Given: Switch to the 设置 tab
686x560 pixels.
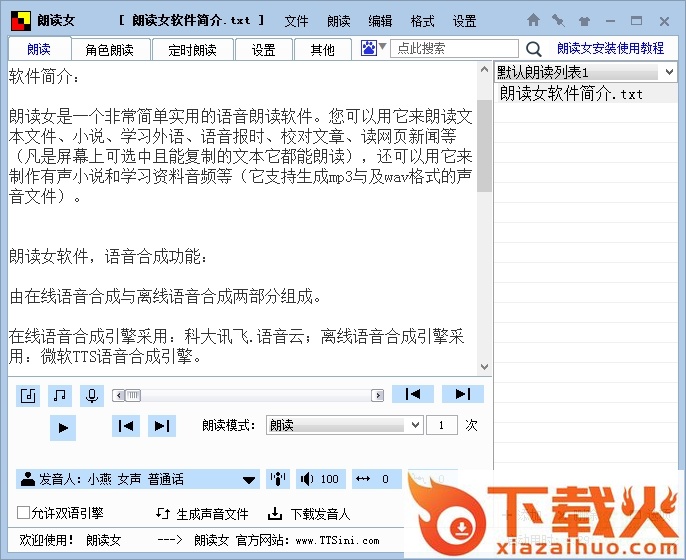Looking at the screenshot, I should [x=264, y=49].
